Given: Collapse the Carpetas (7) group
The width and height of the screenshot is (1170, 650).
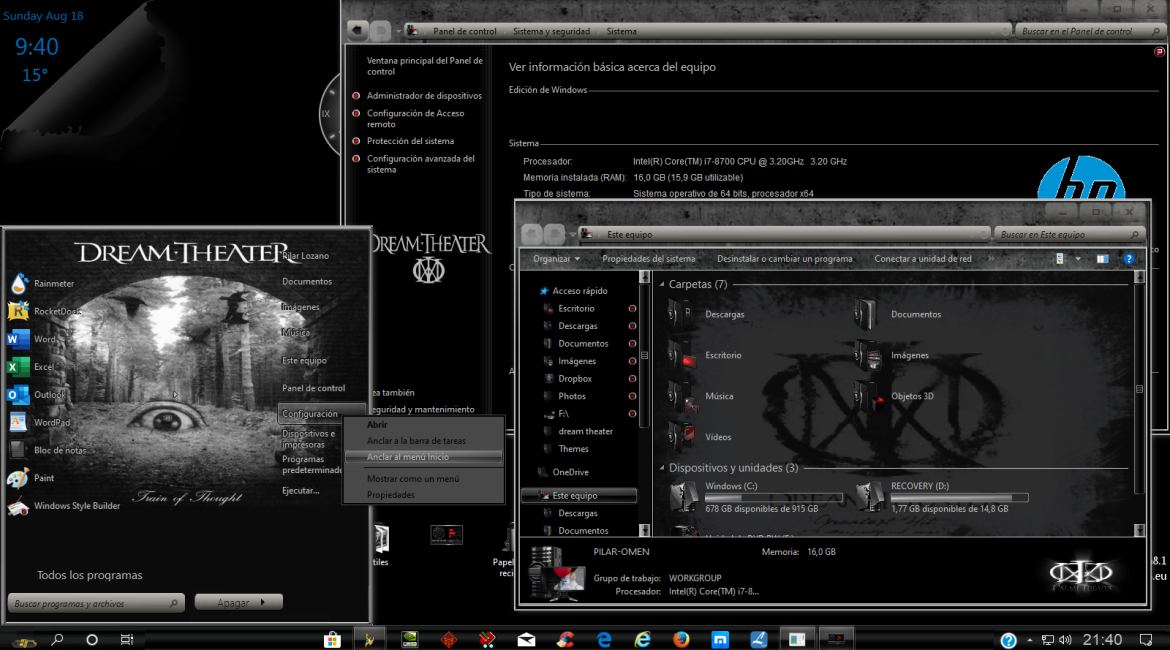Looking at the screenshot, I should coord(662,285).
